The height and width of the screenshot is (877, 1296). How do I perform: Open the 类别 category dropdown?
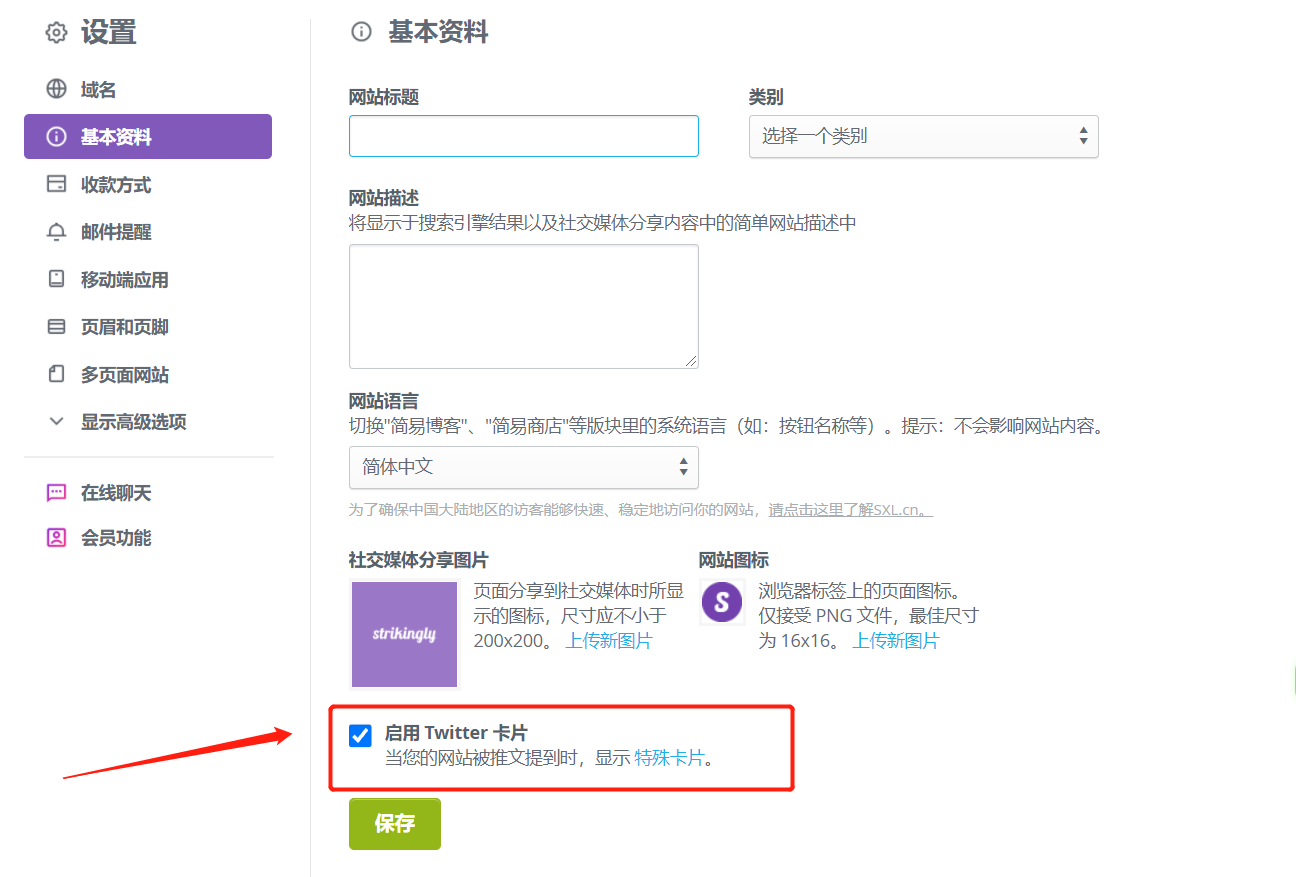923,136
